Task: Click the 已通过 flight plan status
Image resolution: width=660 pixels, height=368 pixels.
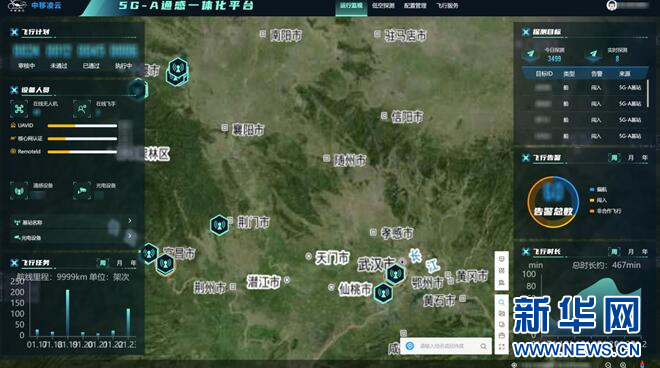Action: (x=91, y=66)
